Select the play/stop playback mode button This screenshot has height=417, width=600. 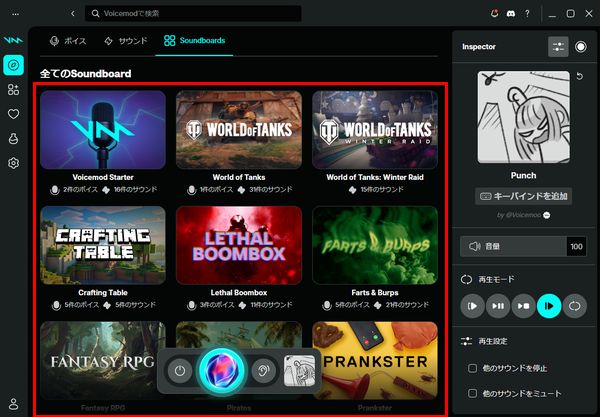pos(523,306)
